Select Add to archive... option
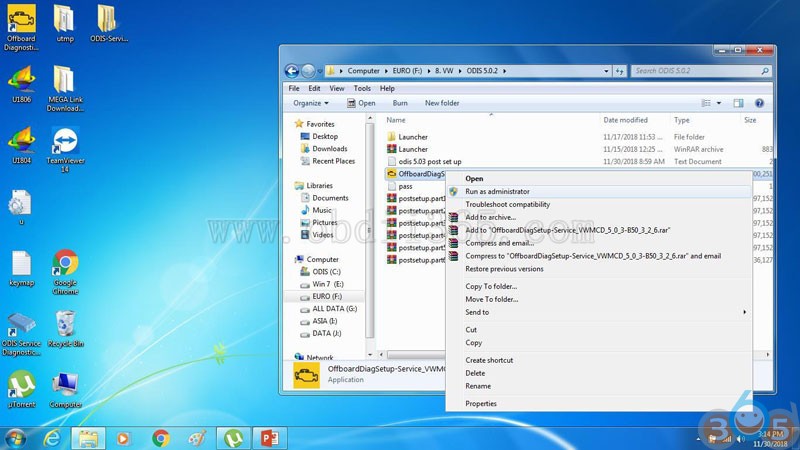This screenshot has height=450, width=800. click(598, 217)
